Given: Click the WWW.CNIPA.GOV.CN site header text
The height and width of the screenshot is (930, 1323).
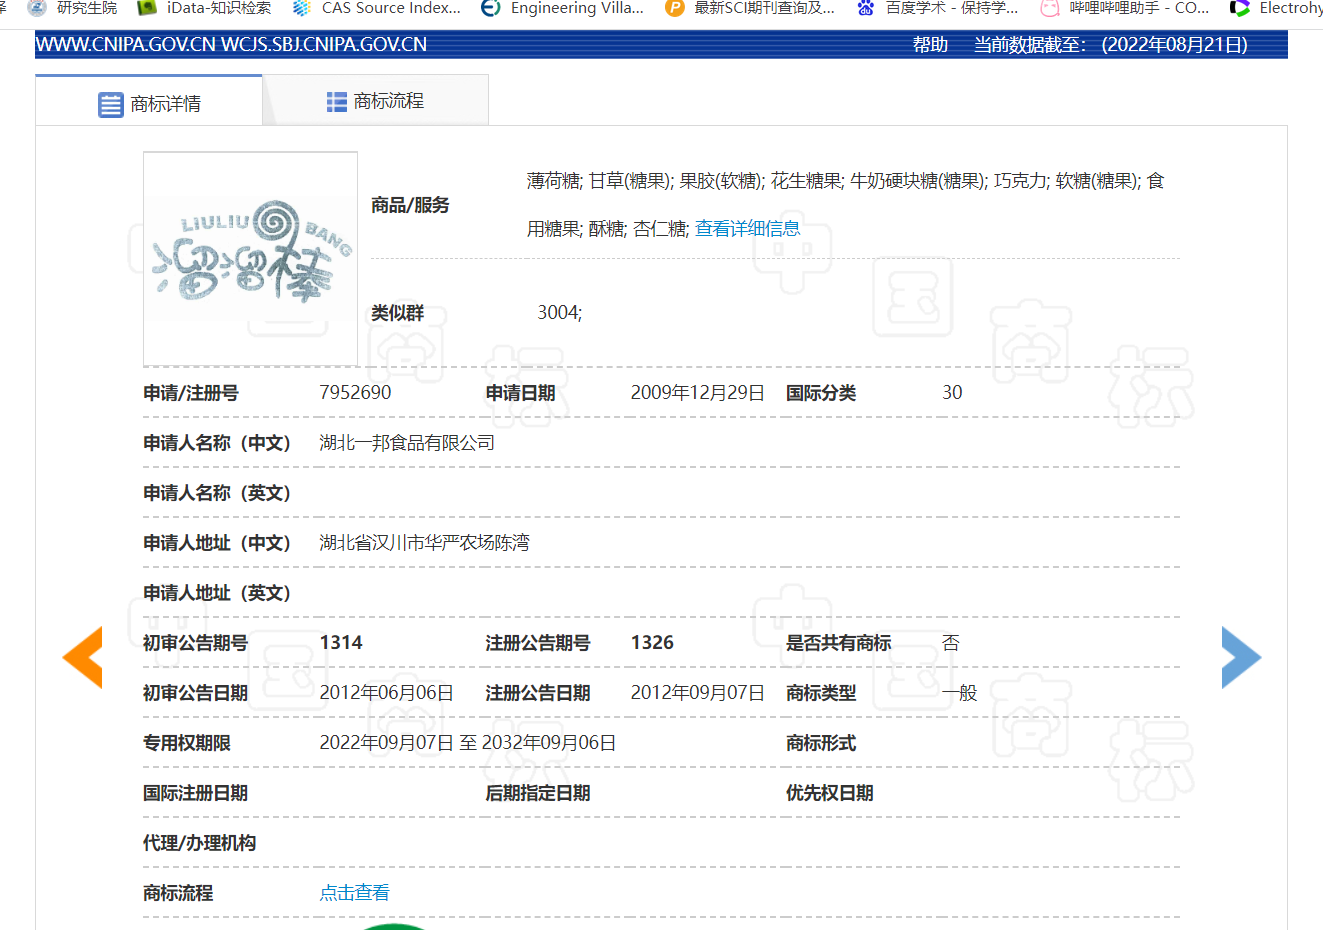Looking at the screenshot, I should tap(231, 45).
